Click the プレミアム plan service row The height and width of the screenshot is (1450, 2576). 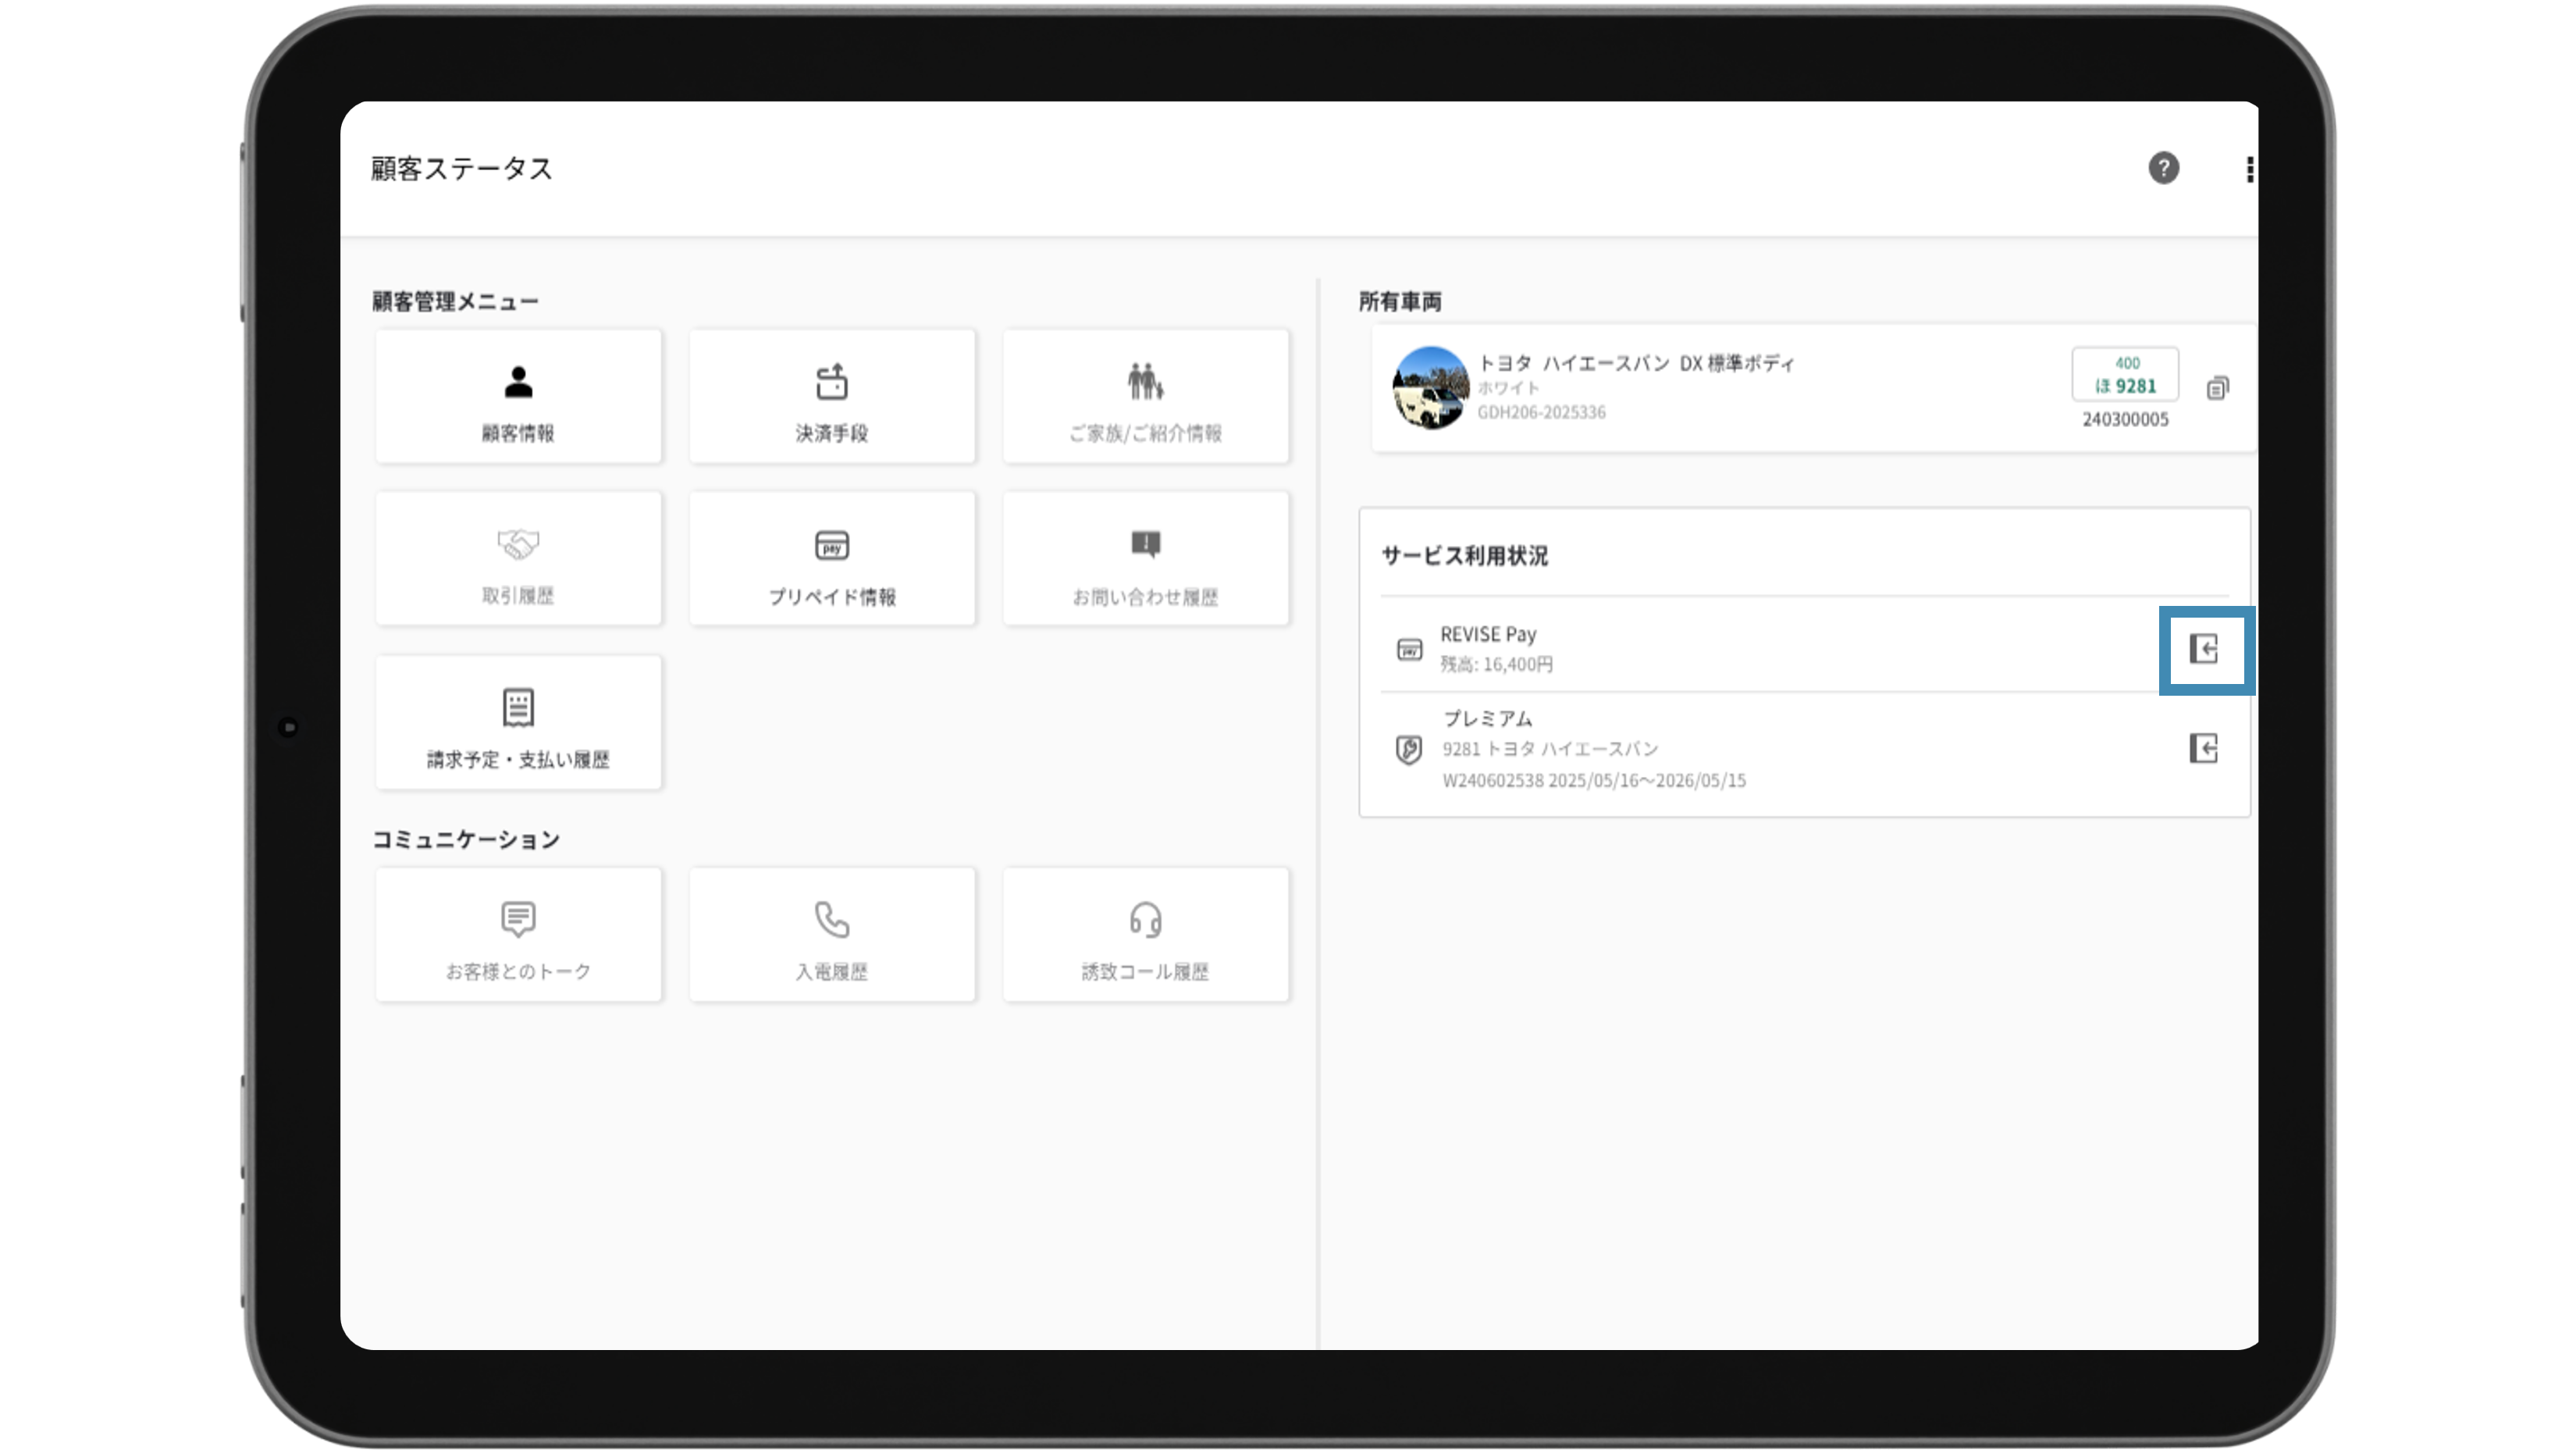[1700, 749]
